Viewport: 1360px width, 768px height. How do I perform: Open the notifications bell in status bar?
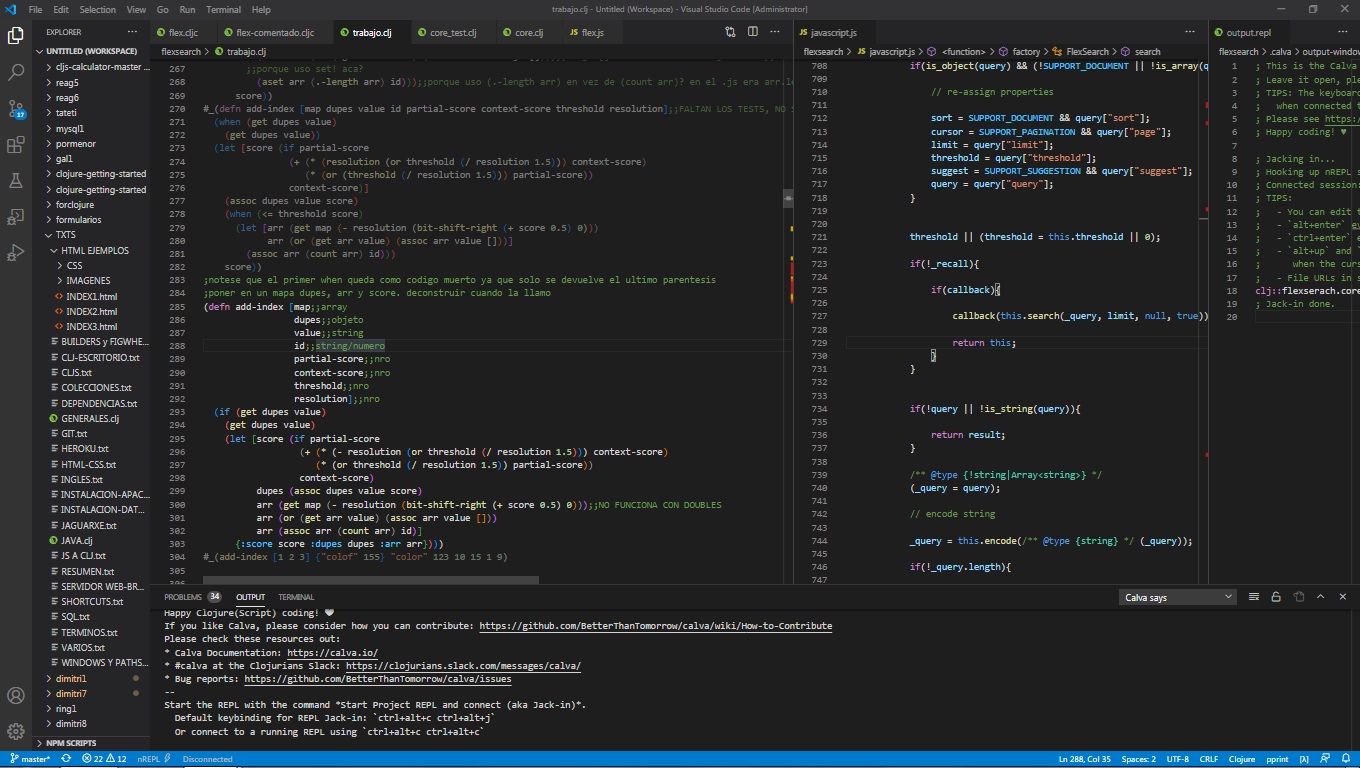(x=1345, y=759)
